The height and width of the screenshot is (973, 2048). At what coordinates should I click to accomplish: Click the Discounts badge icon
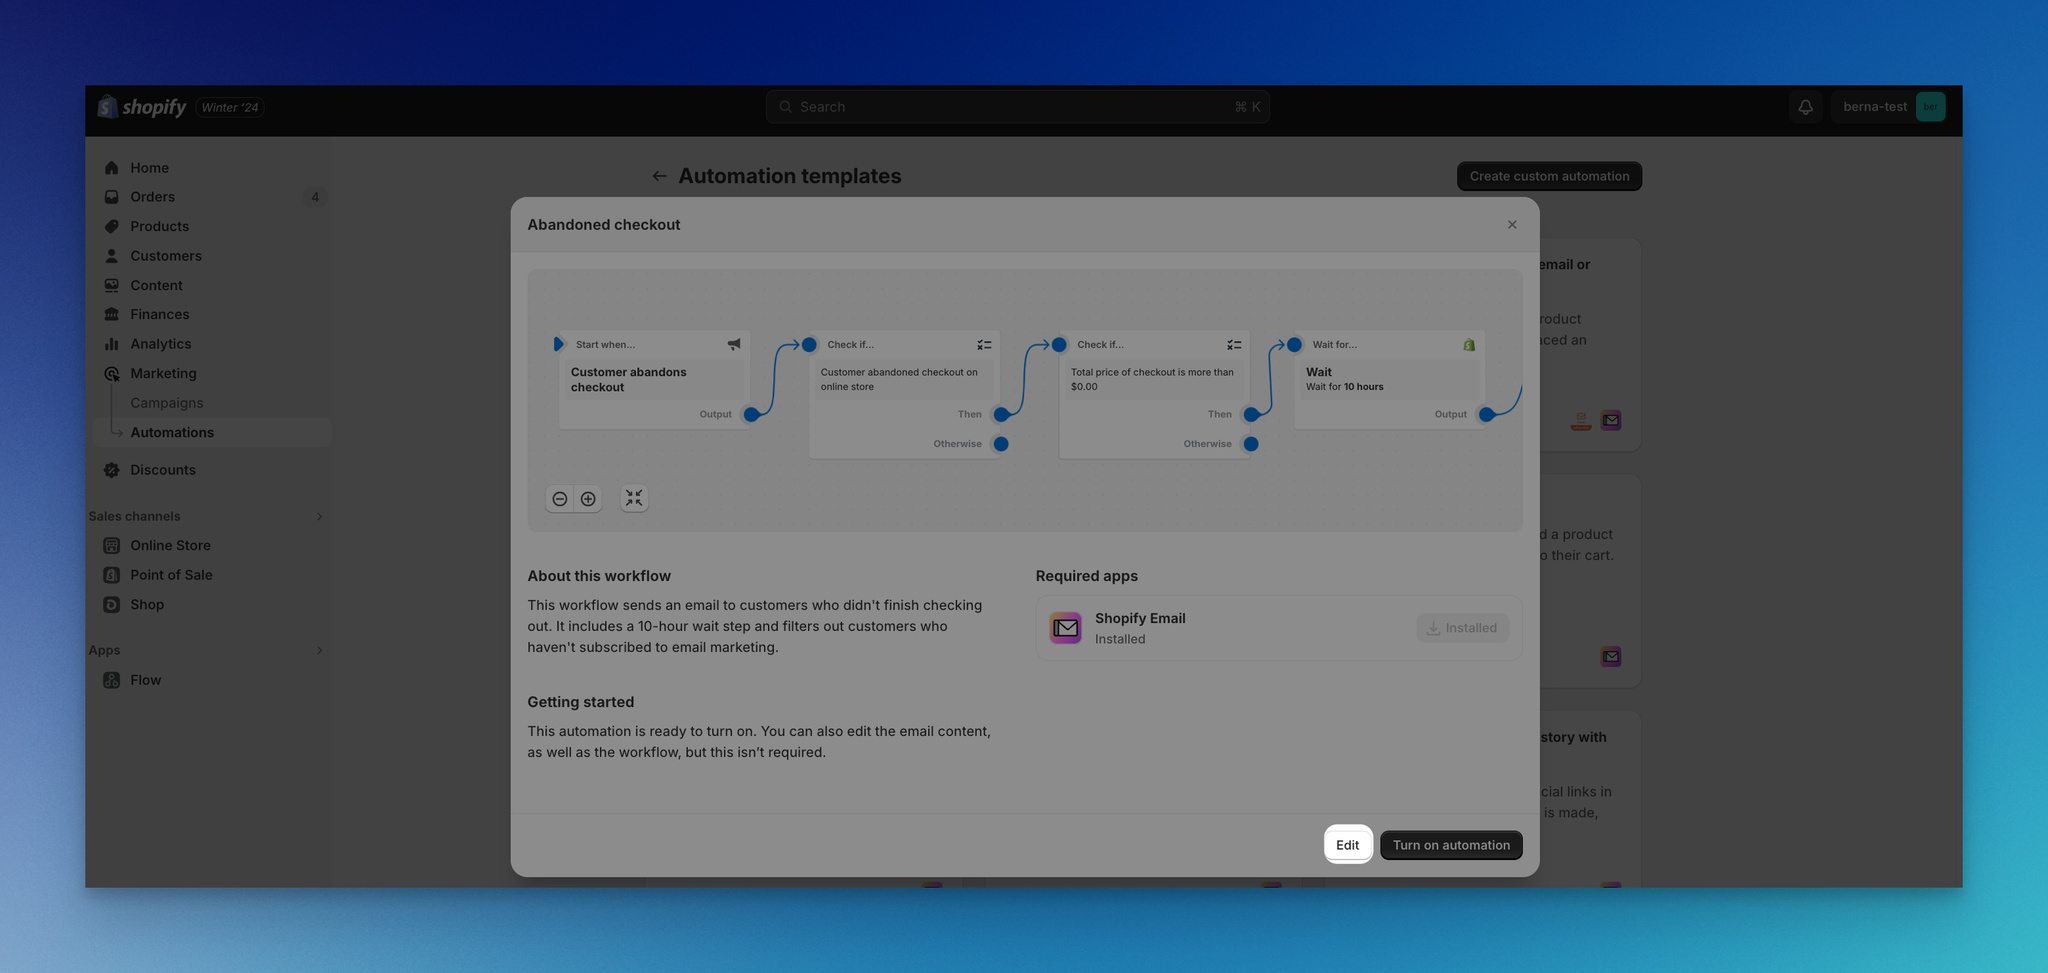tap(112, 470)
